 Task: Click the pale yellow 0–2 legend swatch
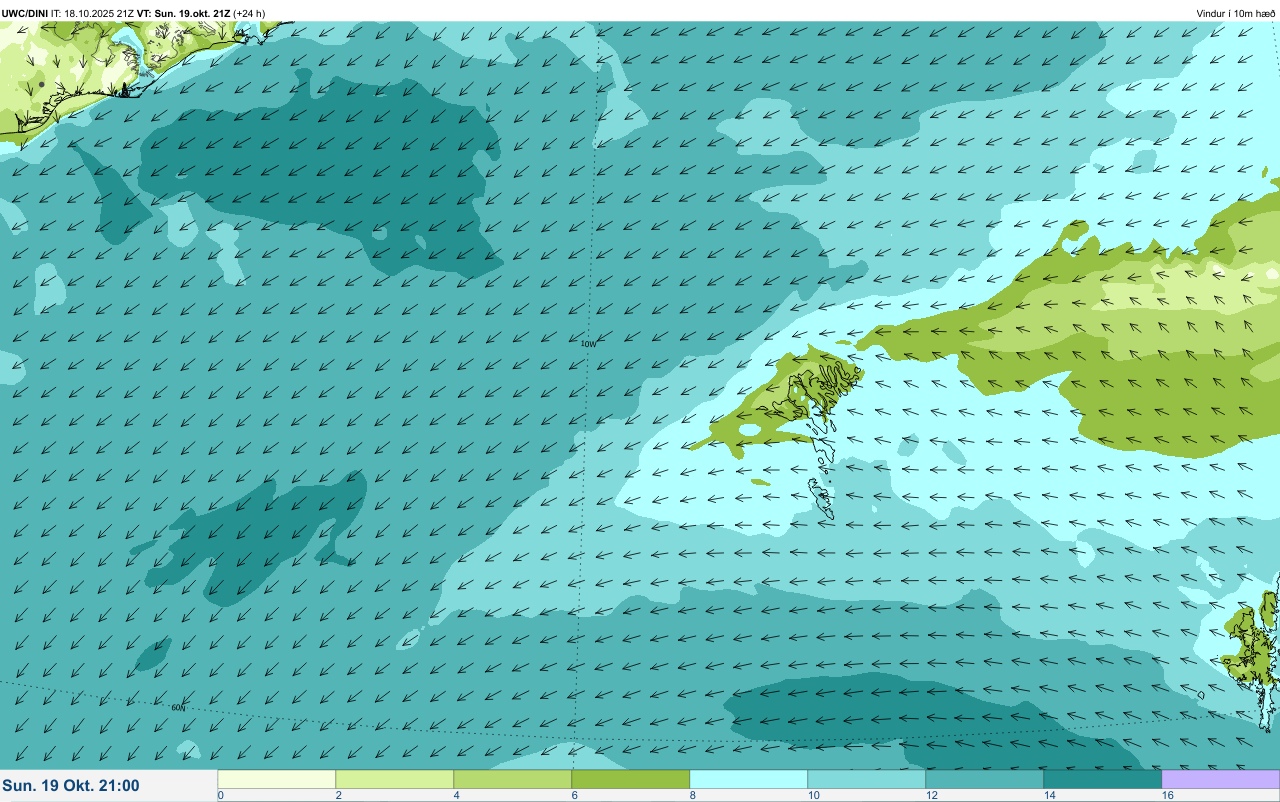point(277,779)
